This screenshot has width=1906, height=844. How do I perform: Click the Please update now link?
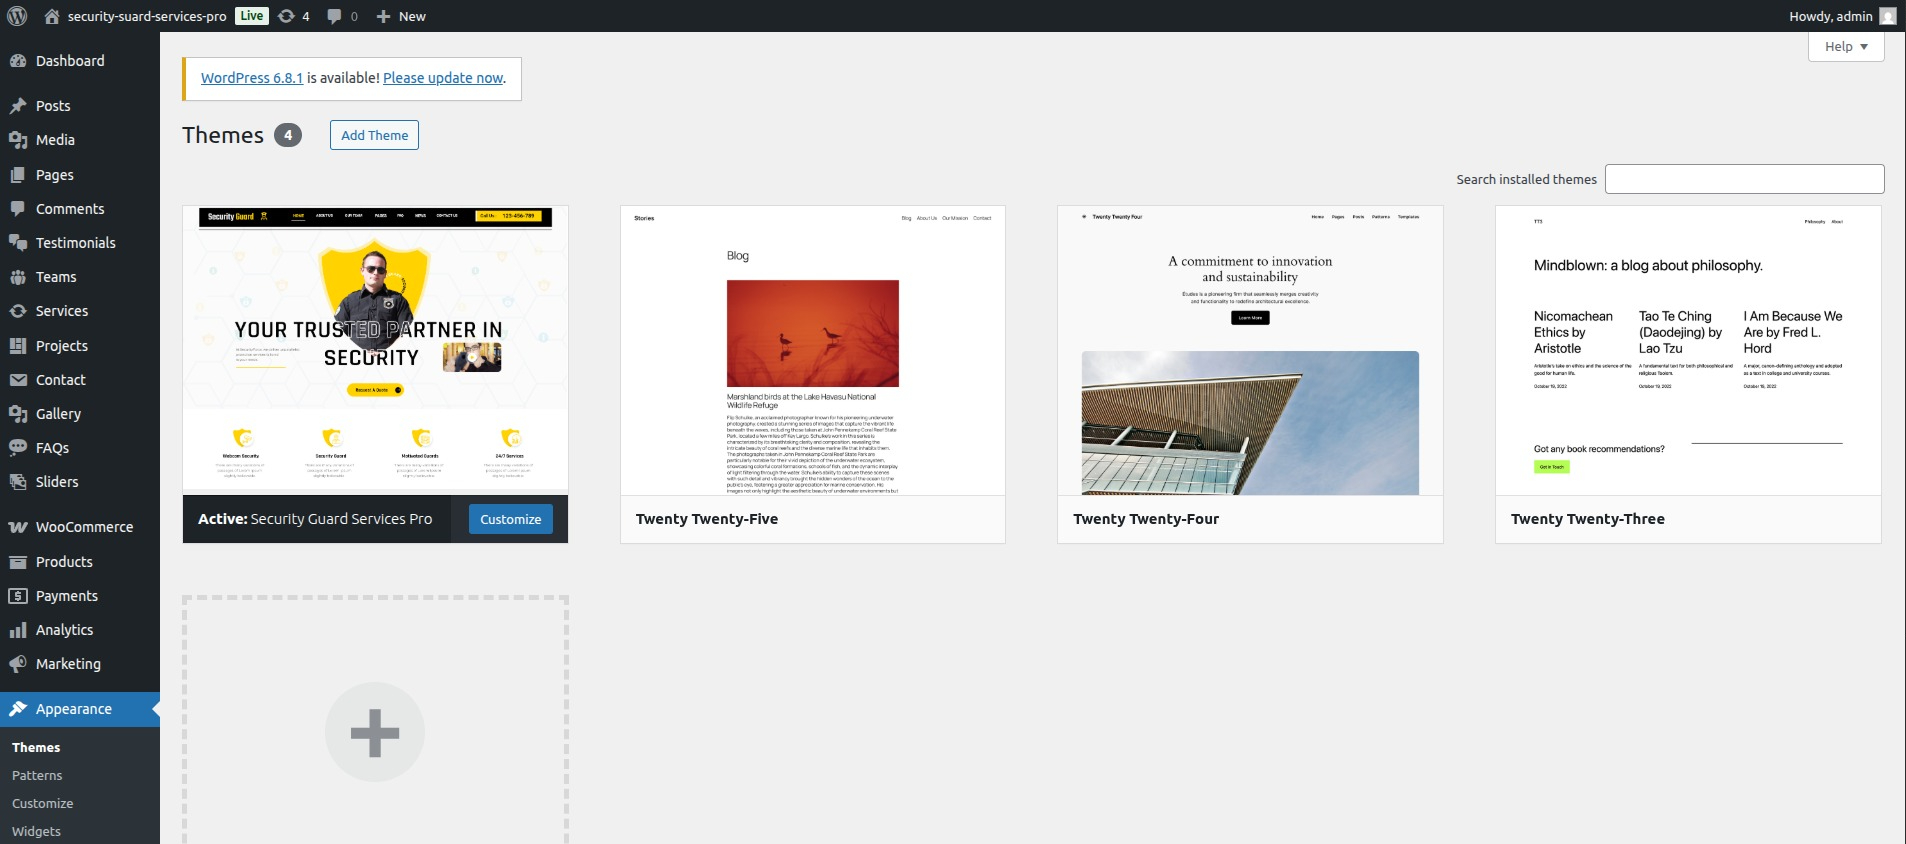[443, 78]
